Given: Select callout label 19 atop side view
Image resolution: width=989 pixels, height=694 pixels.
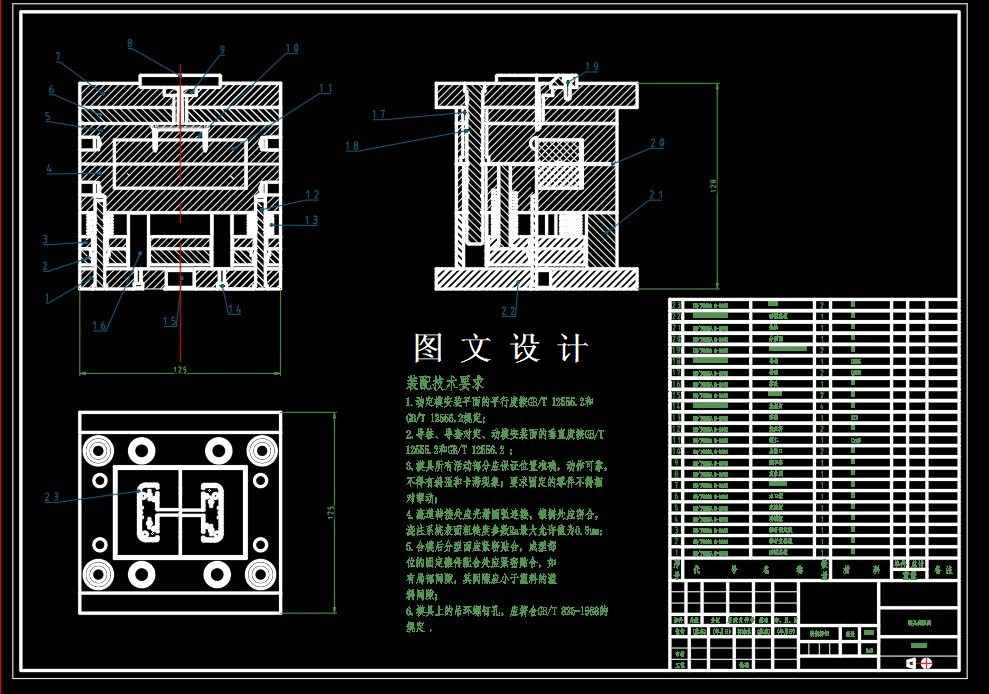Looking at the screenshot, I should (592, 67).
